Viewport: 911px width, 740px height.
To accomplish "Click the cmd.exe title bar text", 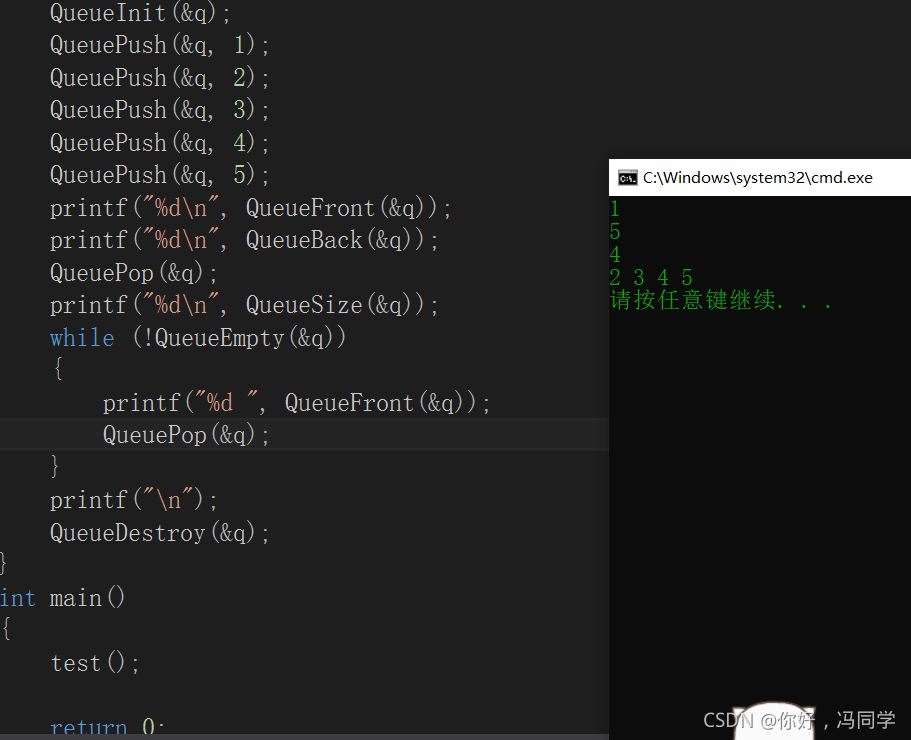I will point(758,178).
